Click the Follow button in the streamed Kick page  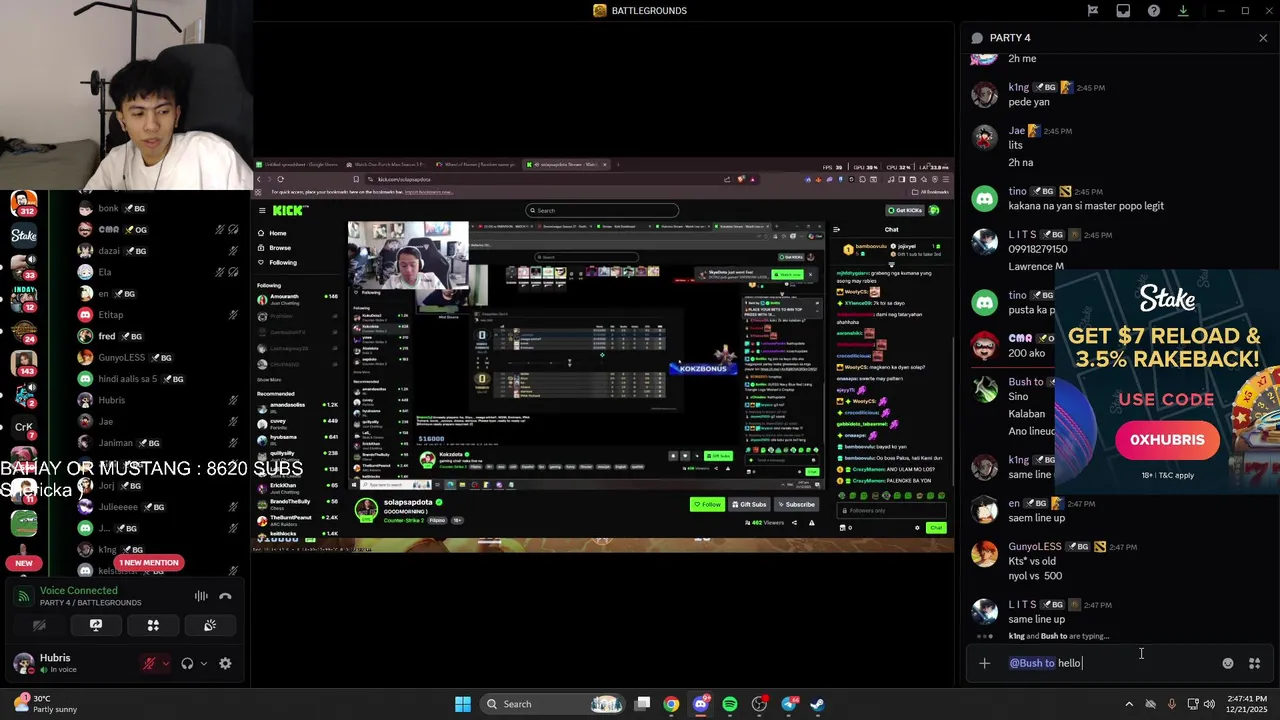[707, 504]
